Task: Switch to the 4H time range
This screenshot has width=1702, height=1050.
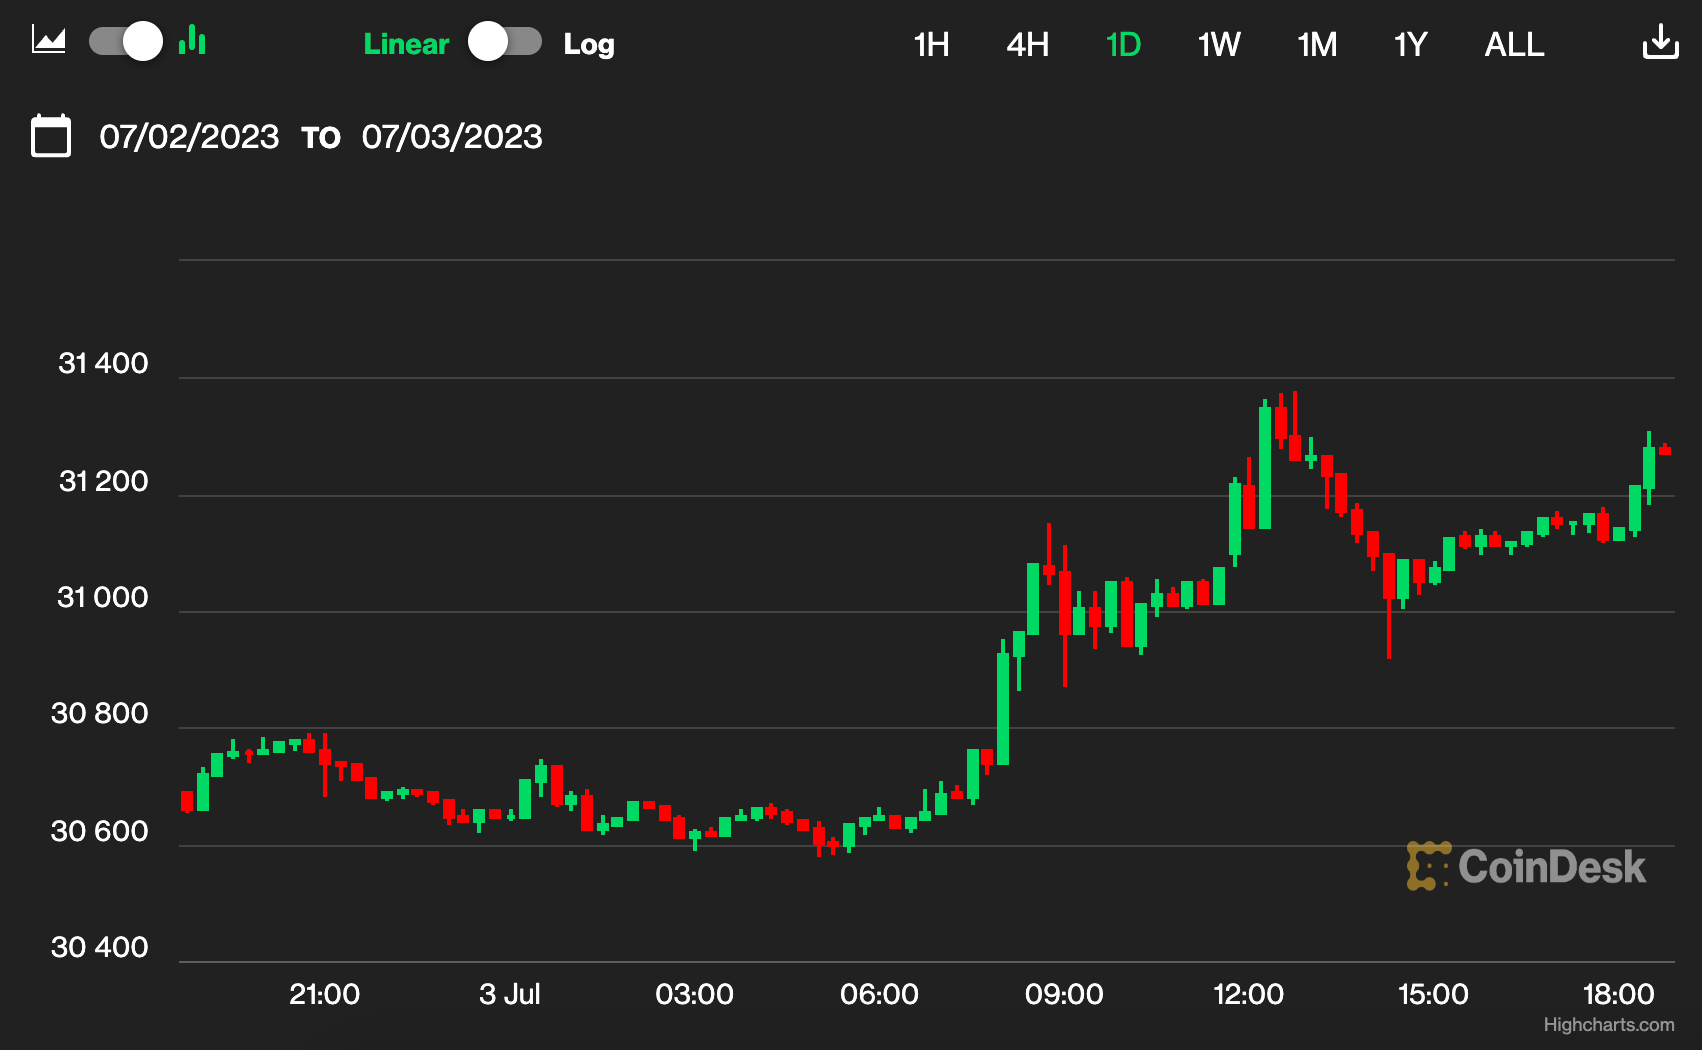Action: (x=1027, y=45)
